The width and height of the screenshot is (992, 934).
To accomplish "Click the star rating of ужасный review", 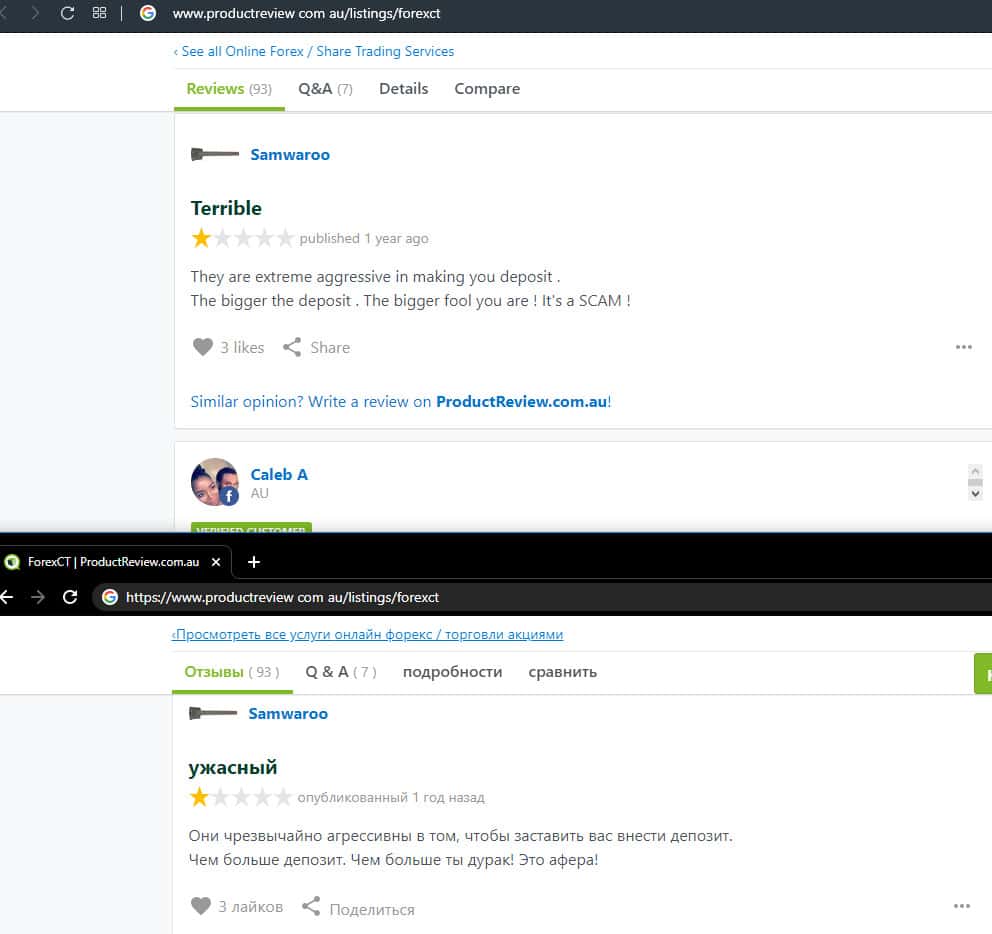I will (240, 797).
